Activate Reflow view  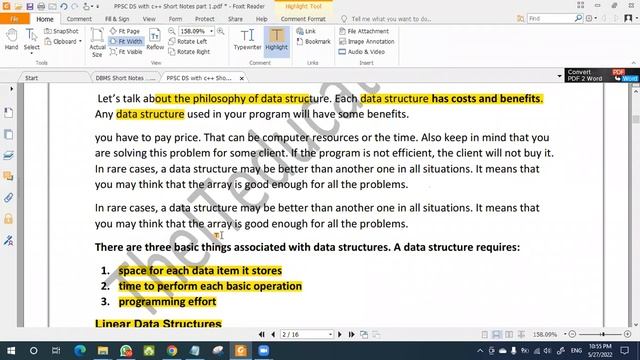pos(155,40)
